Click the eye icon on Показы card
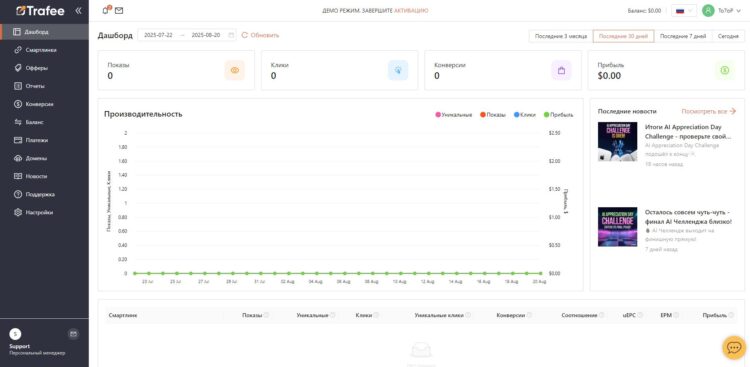The height and width of the screenshot is (367, 750). tap(234, 70)
